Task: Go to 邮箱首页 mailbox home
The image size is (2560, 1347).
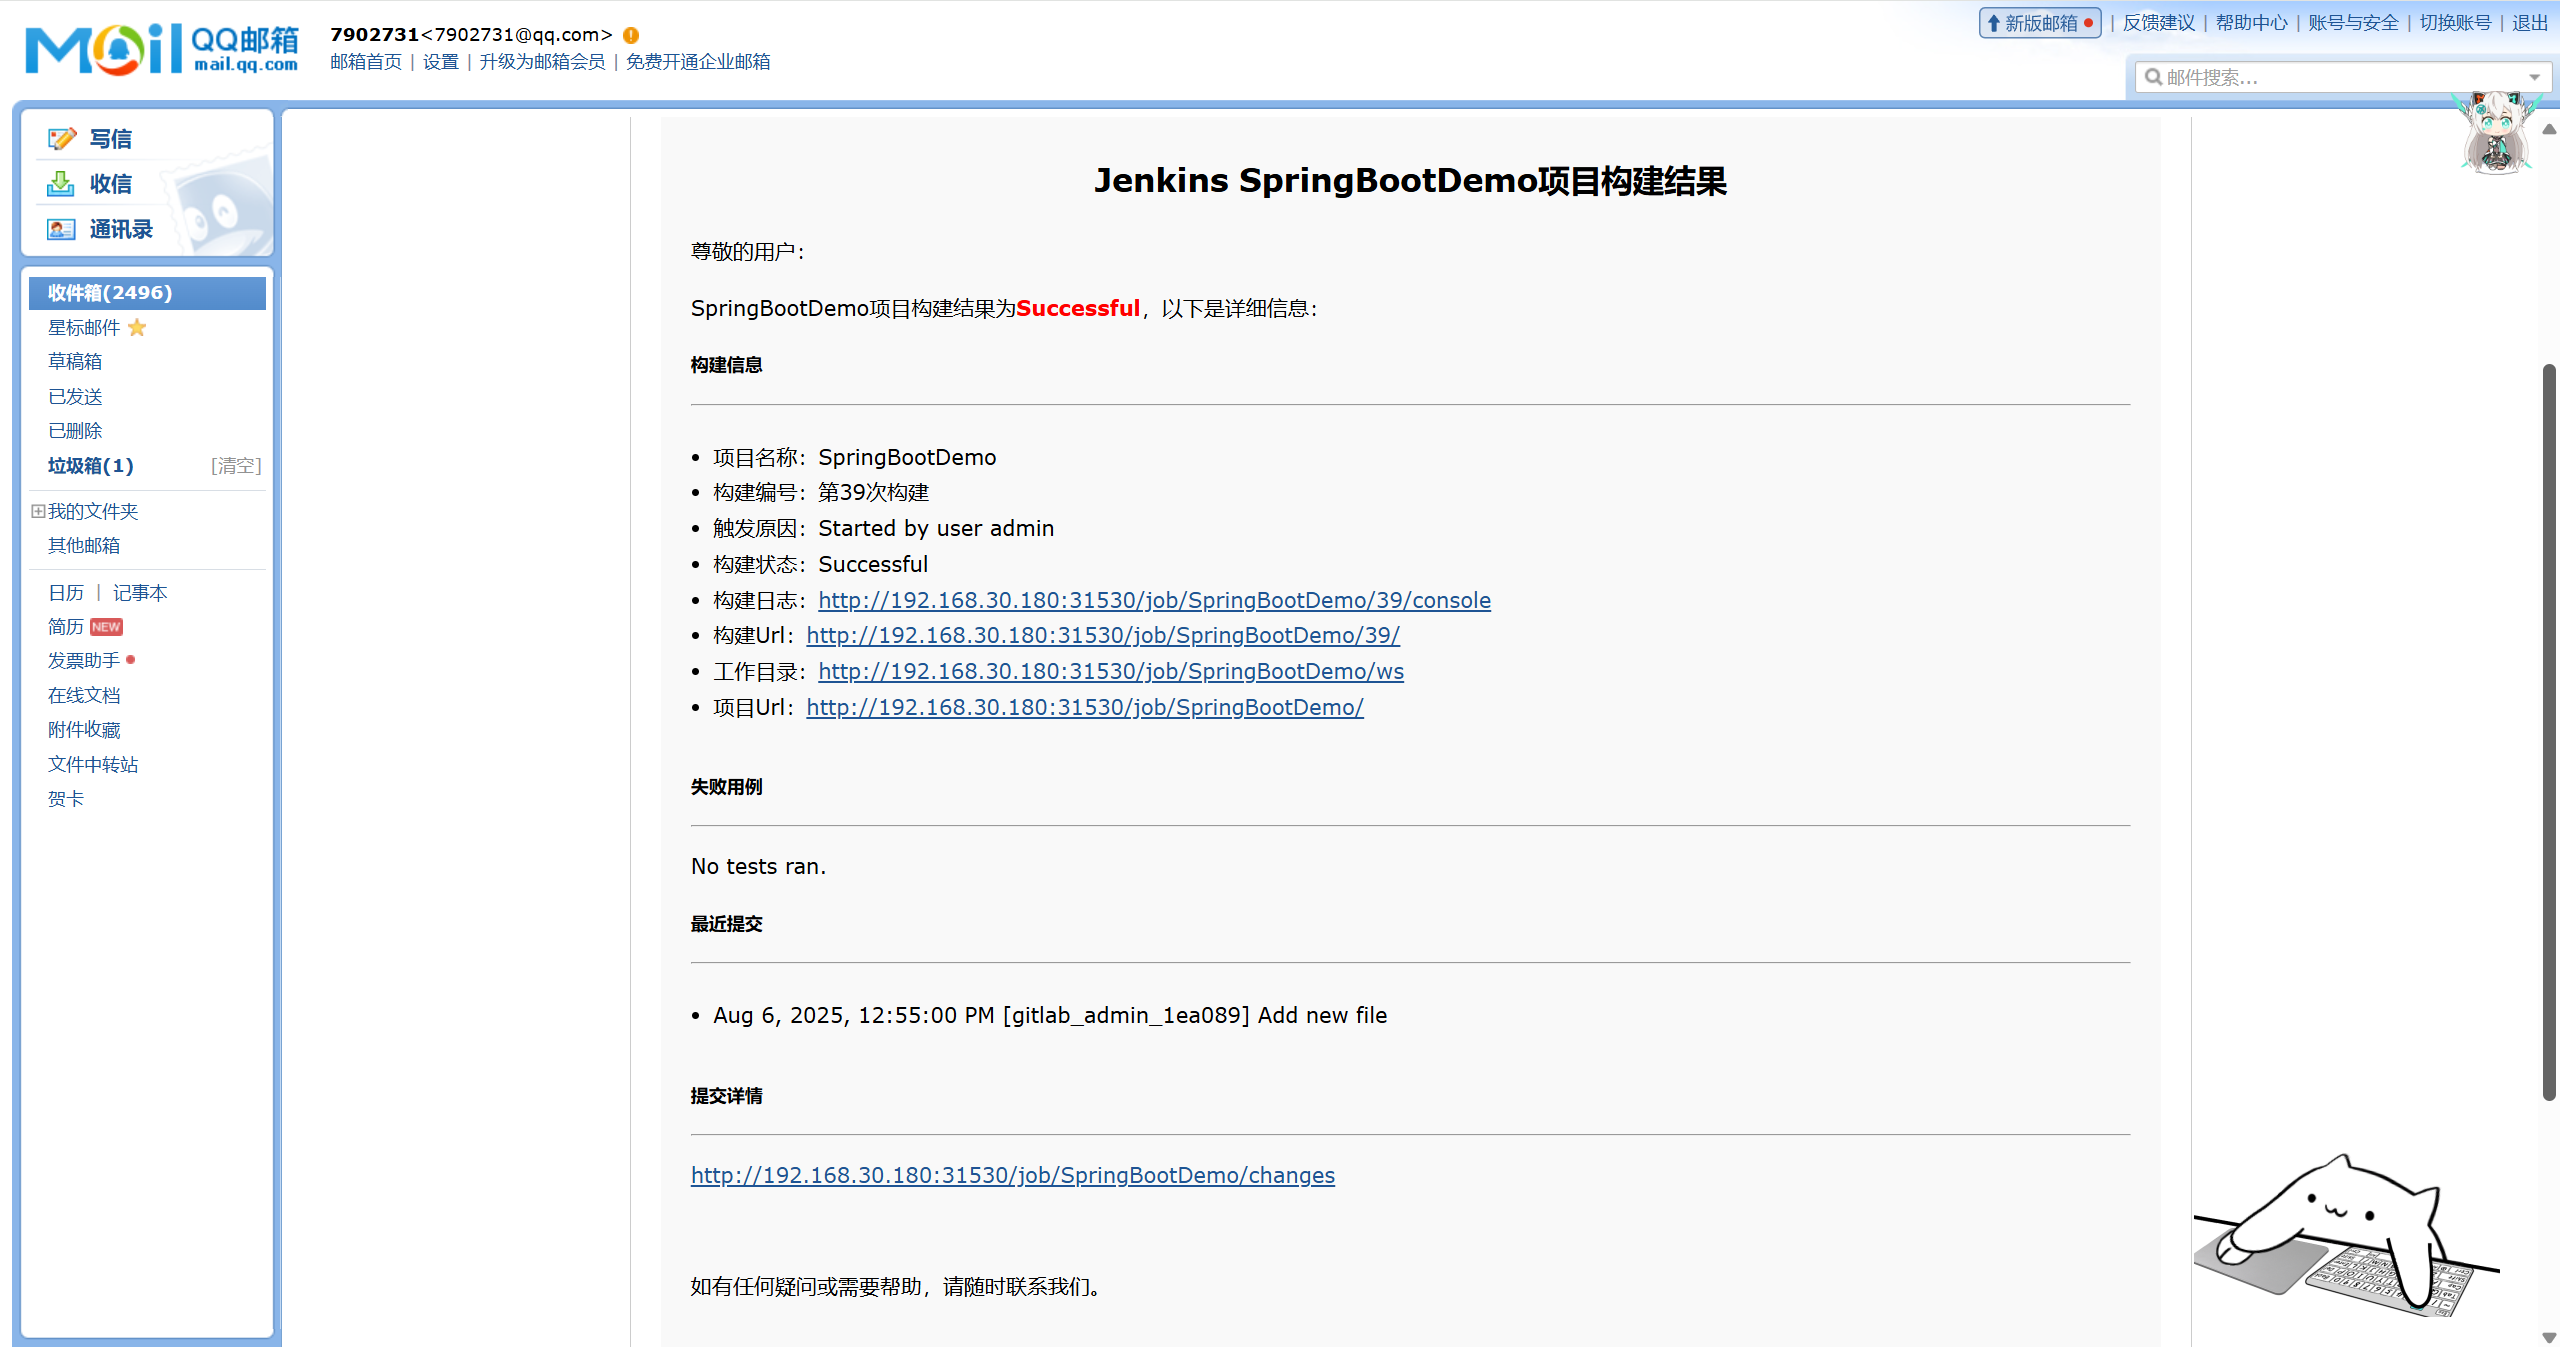Action: click(x=366, y=62)
